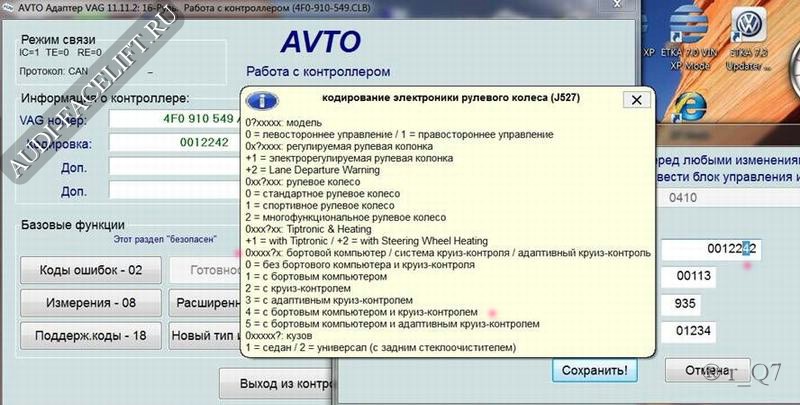Open Коды ошибок - 02 function

(91, 270)
